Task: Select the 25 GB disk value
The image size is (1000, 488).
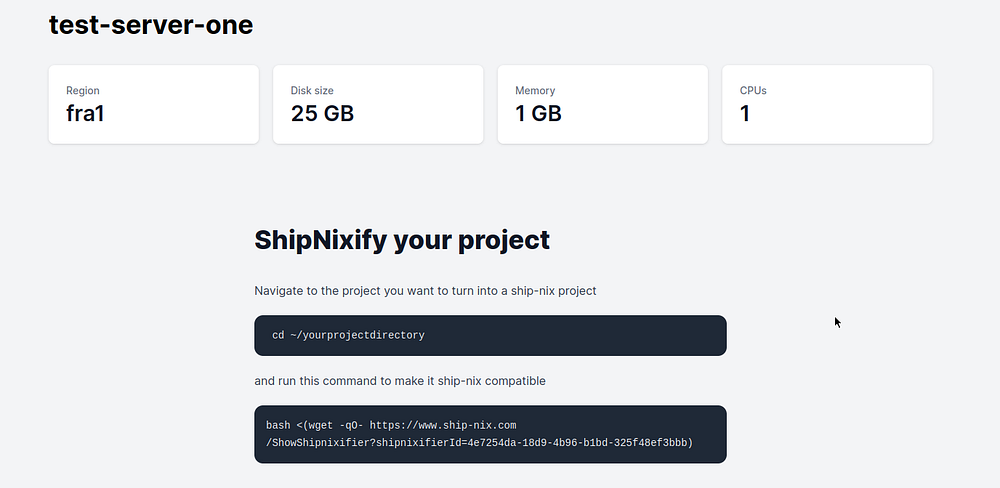Action: pyautogui.click(x=322, y=114)
